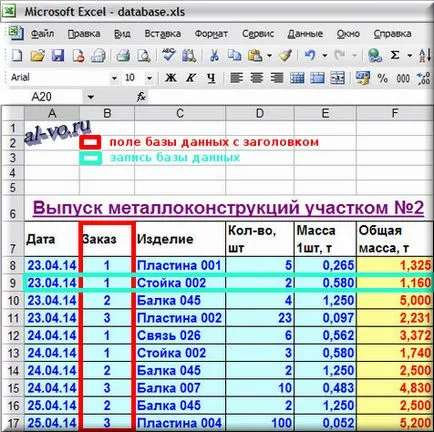Image resolution: width=434 pixels, height=432 pixels.
Task: Save the workbook with the floppy disk icon
Action: [x=58, y=55]
